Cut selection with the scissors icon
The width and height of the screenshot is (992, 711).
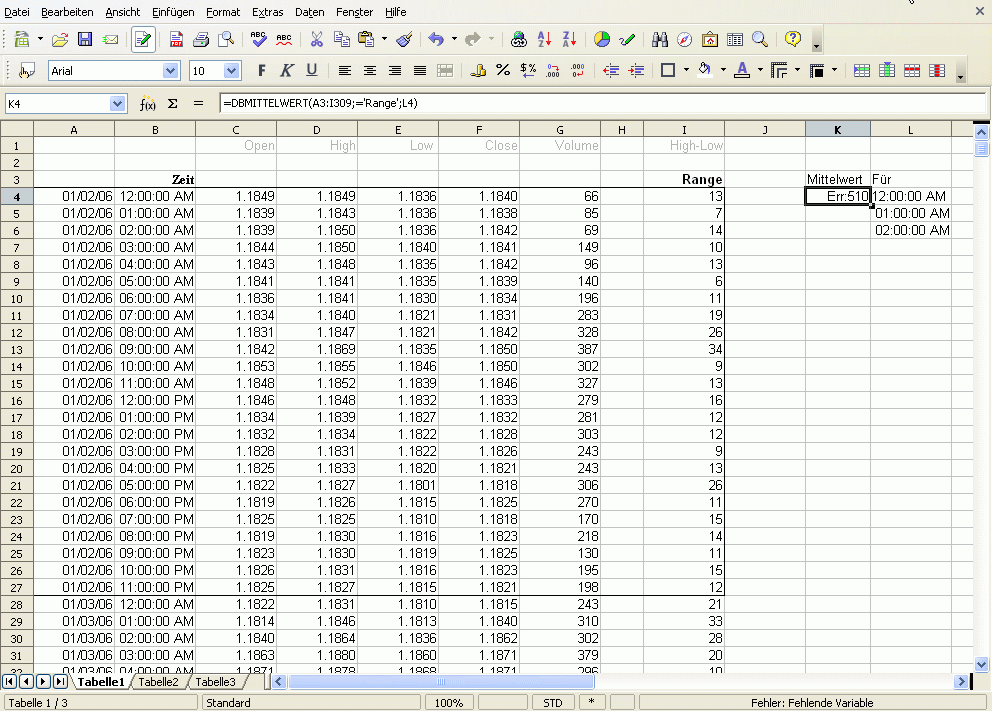[316, 40]
